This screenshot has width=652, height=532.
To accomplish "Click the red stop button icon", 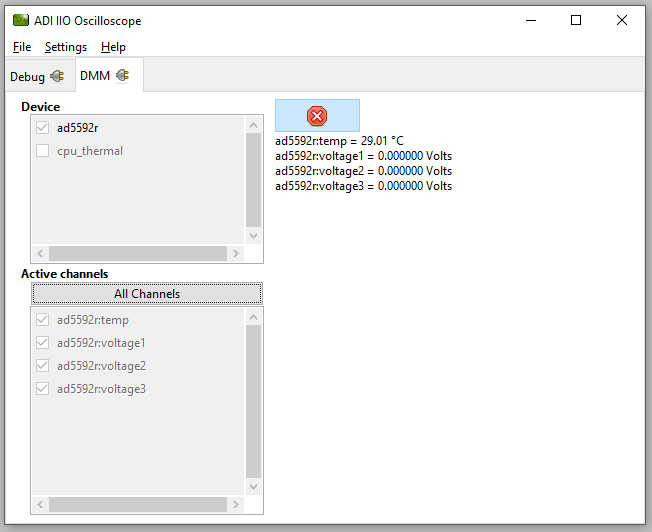I will click(x=317, y=116).
